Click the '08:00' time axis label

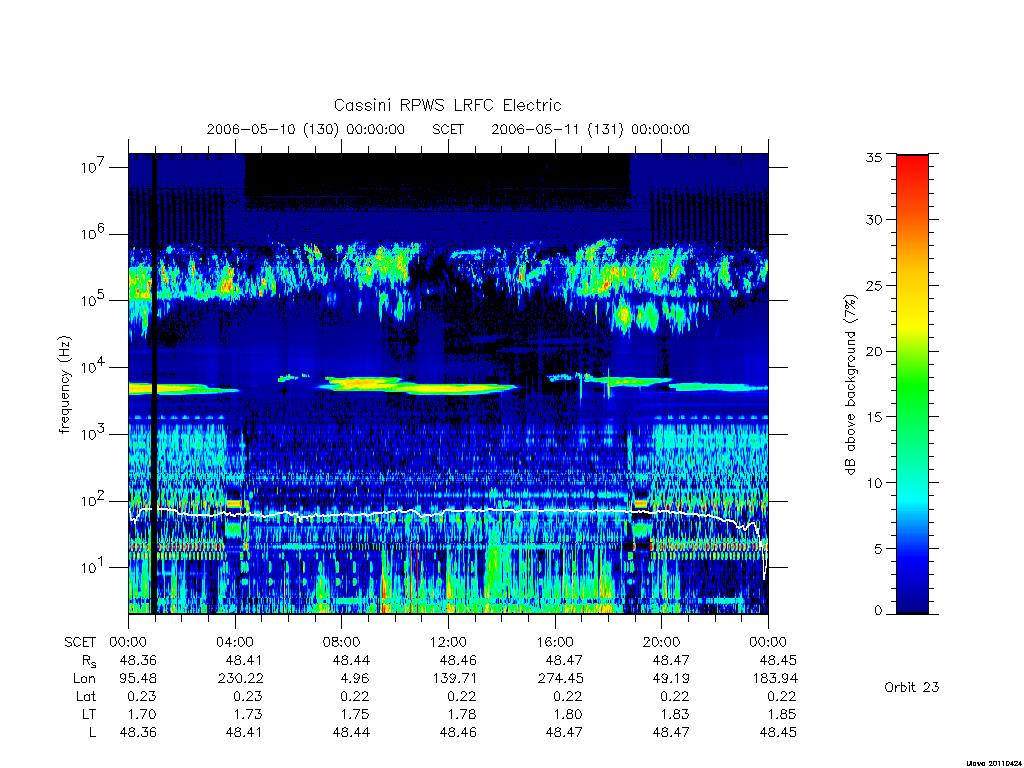point(342,642)
